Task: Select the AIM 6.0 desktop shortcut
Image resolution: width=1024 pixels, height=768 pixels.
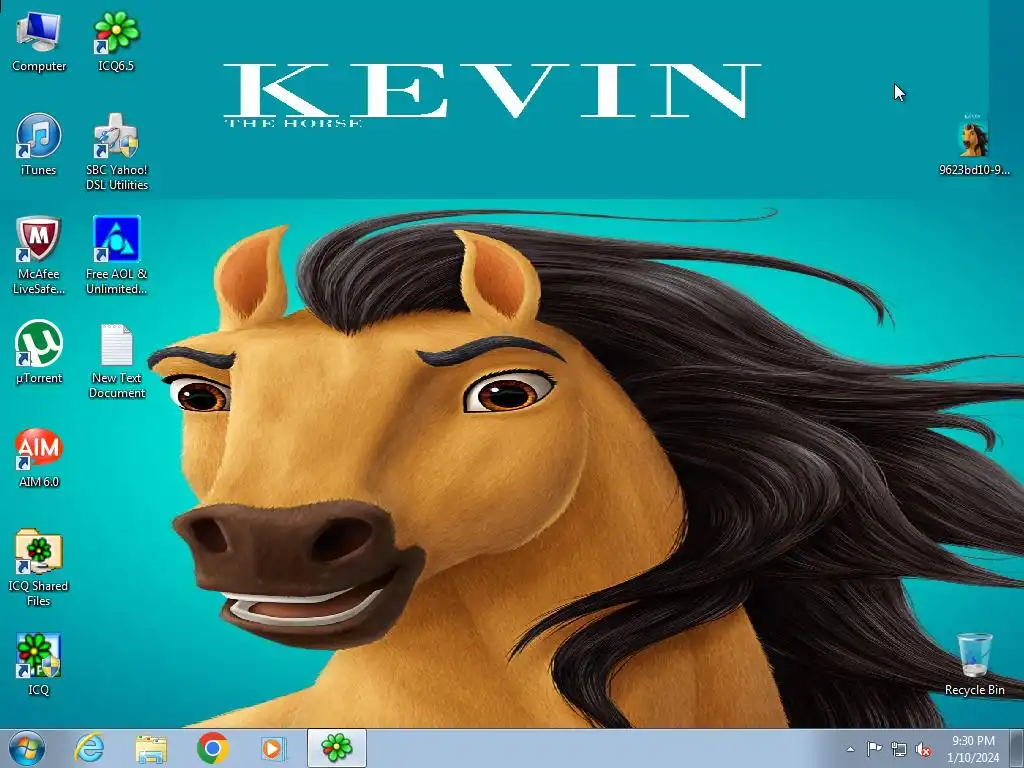Action: tap(39, 458)
